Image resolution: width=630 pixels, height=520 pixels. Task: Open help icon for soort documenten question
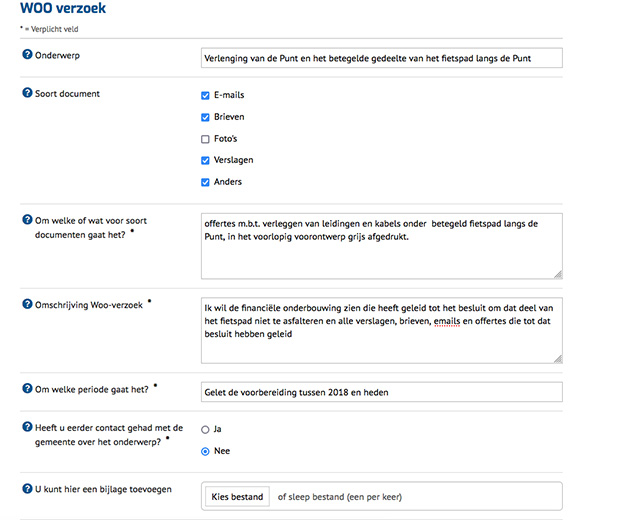(27, 219)
